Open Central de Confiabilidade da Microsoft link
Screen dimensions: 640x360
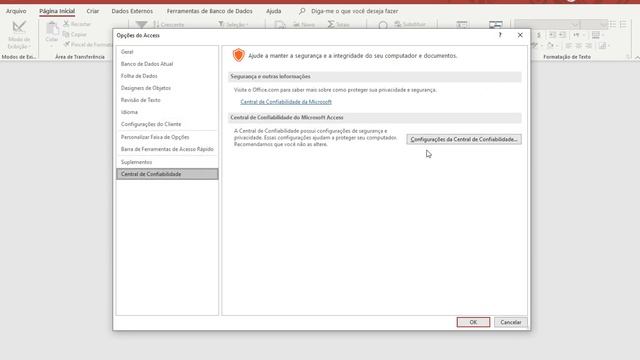coord(286,102)
